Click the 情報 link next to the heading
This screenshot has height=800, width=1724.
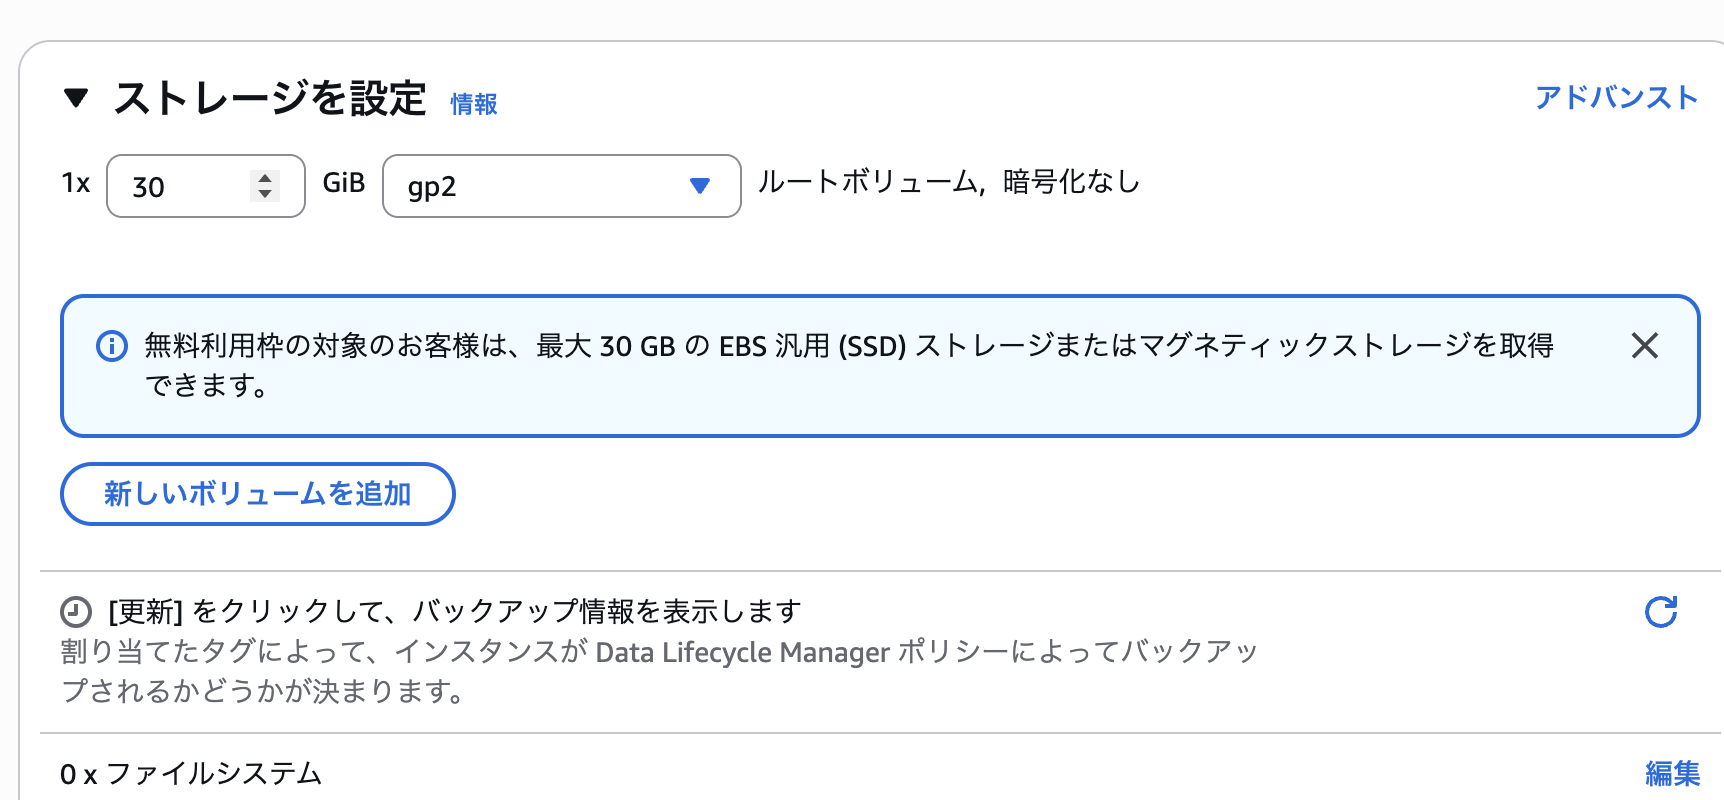click(x=473, y=104)
